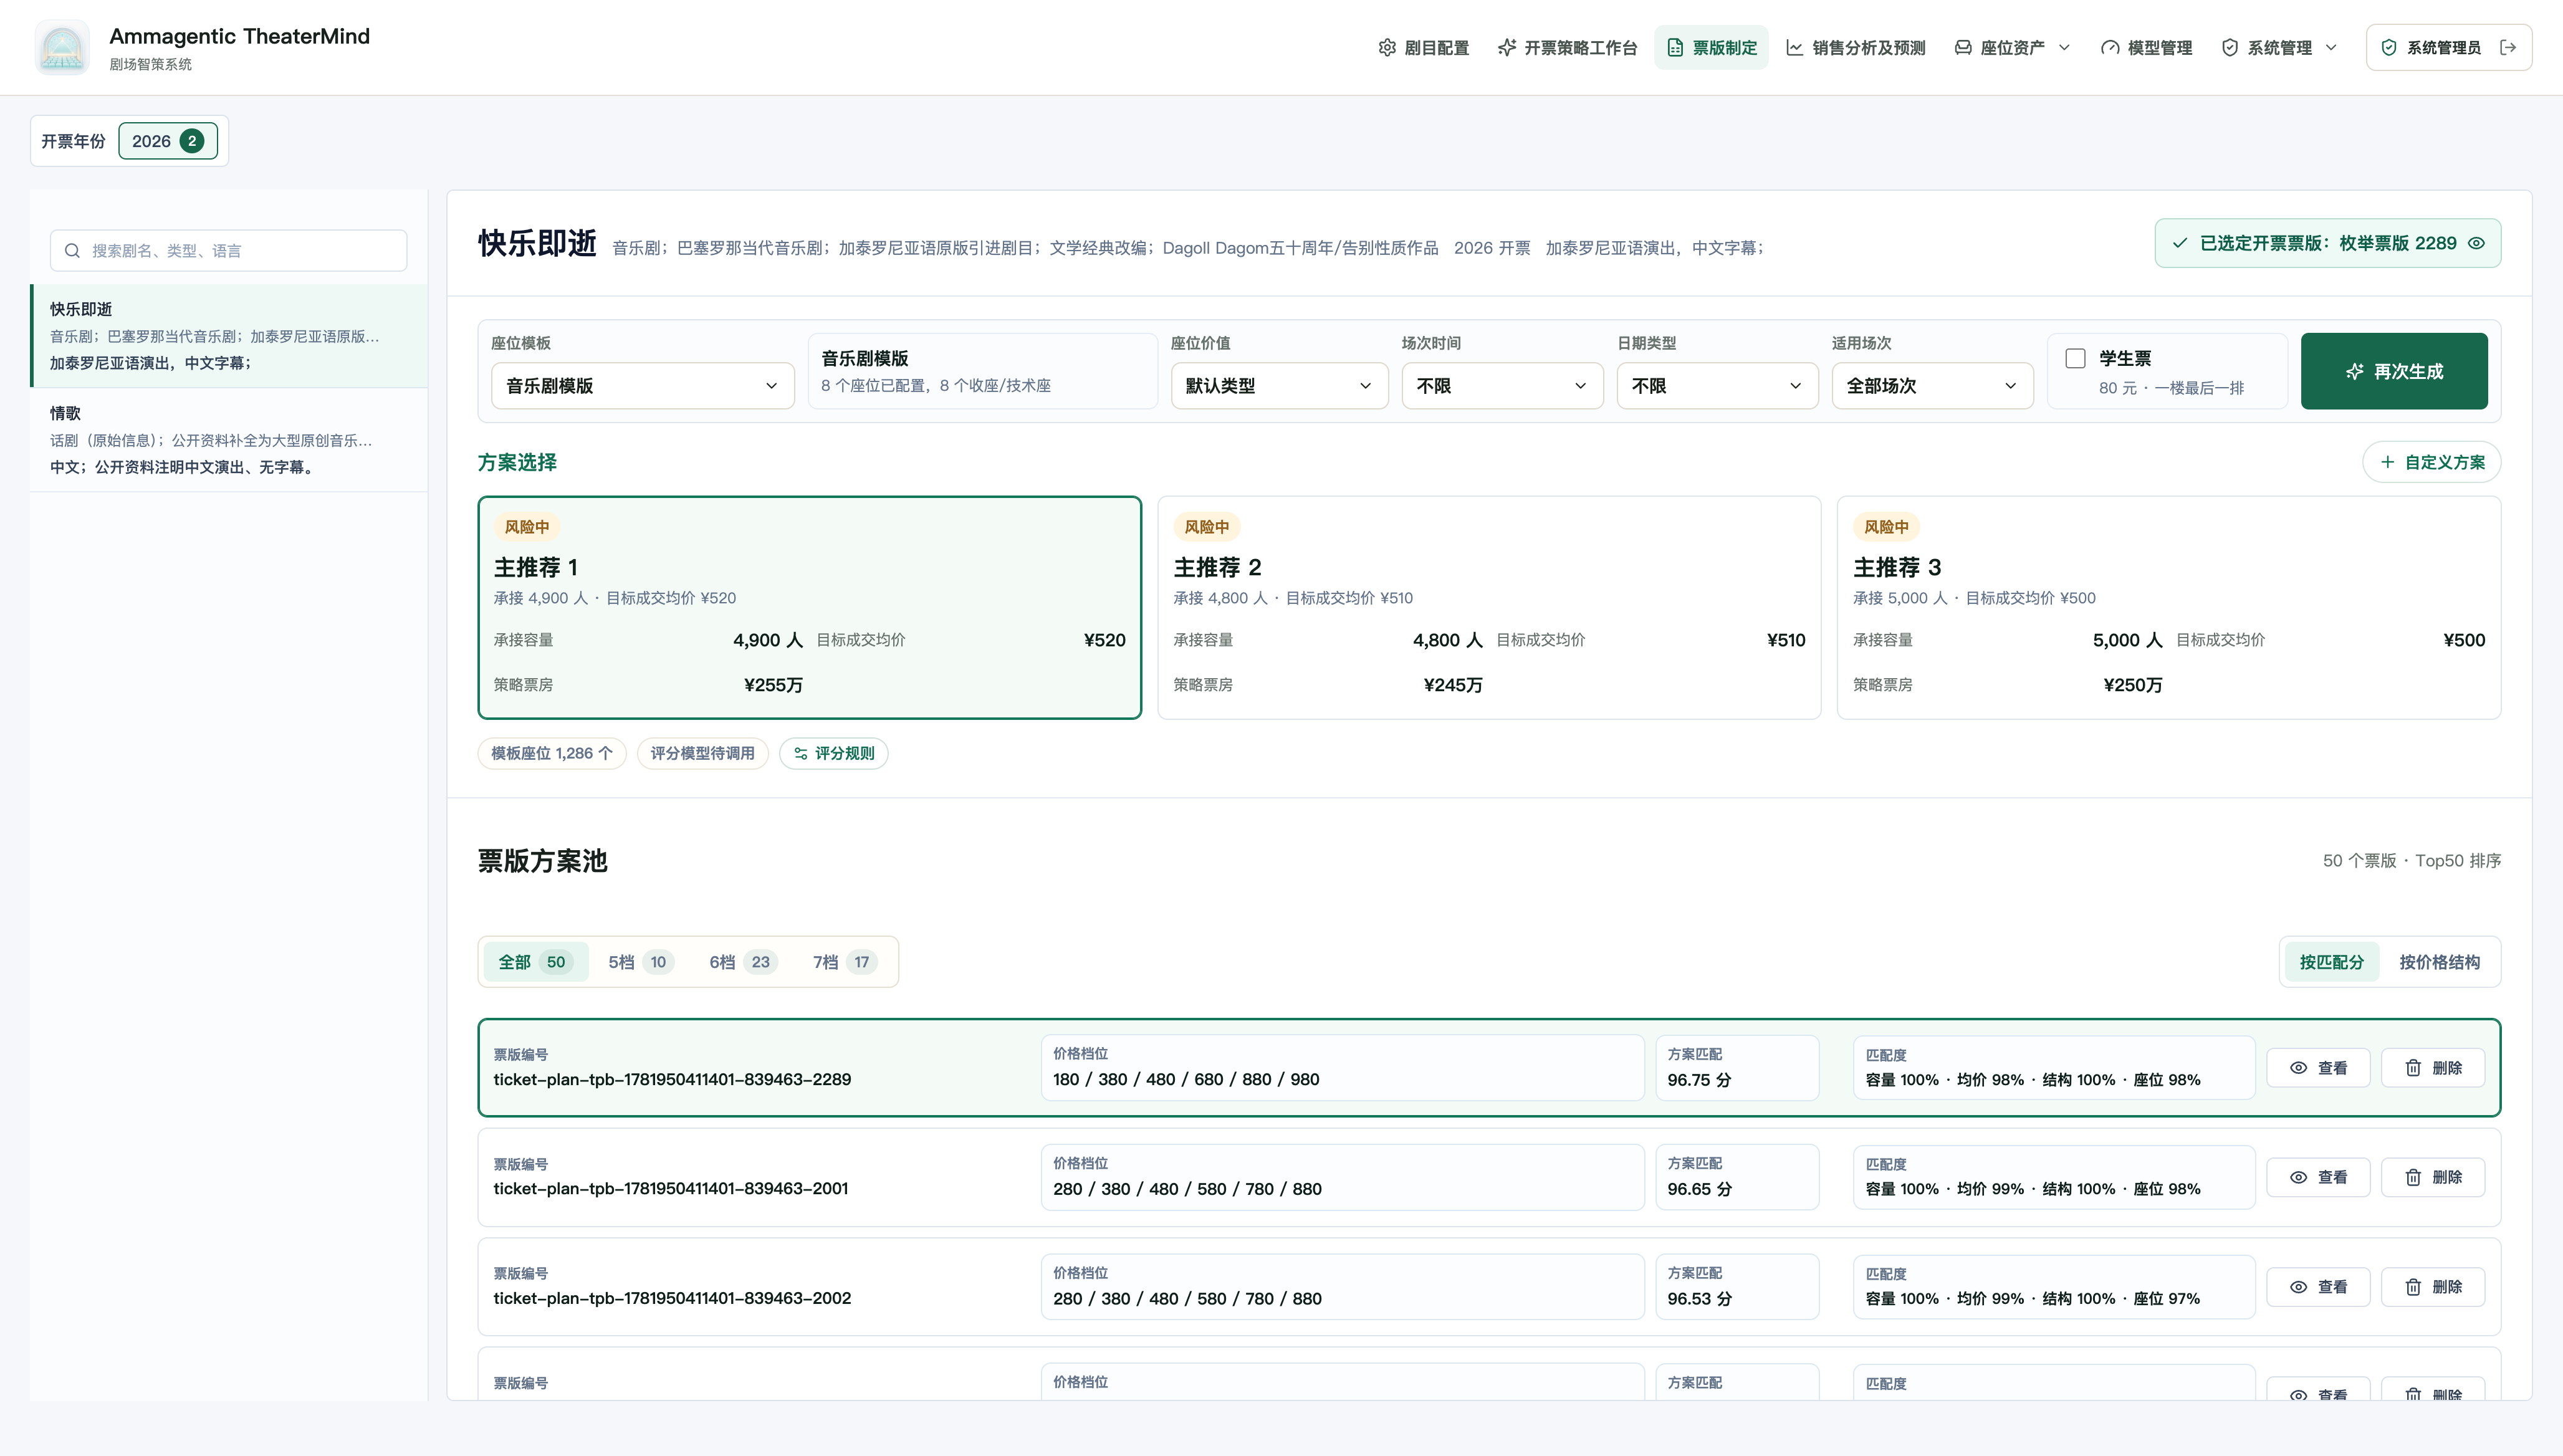The image size is (2563, 1456).
Task: Click the eye icon in row 2002
Action: pyautogui.click(x=2299, y=1287)
